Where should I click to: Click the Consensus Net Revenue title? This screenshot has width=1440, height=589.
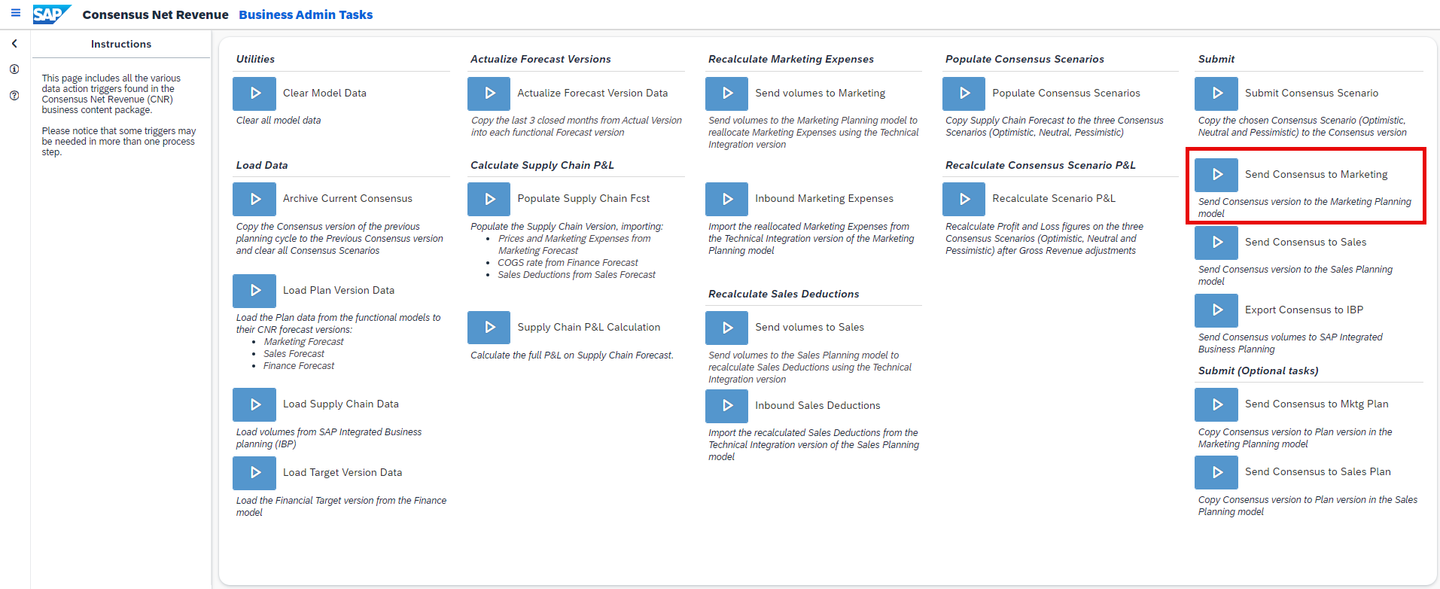(x=155, y=15)
